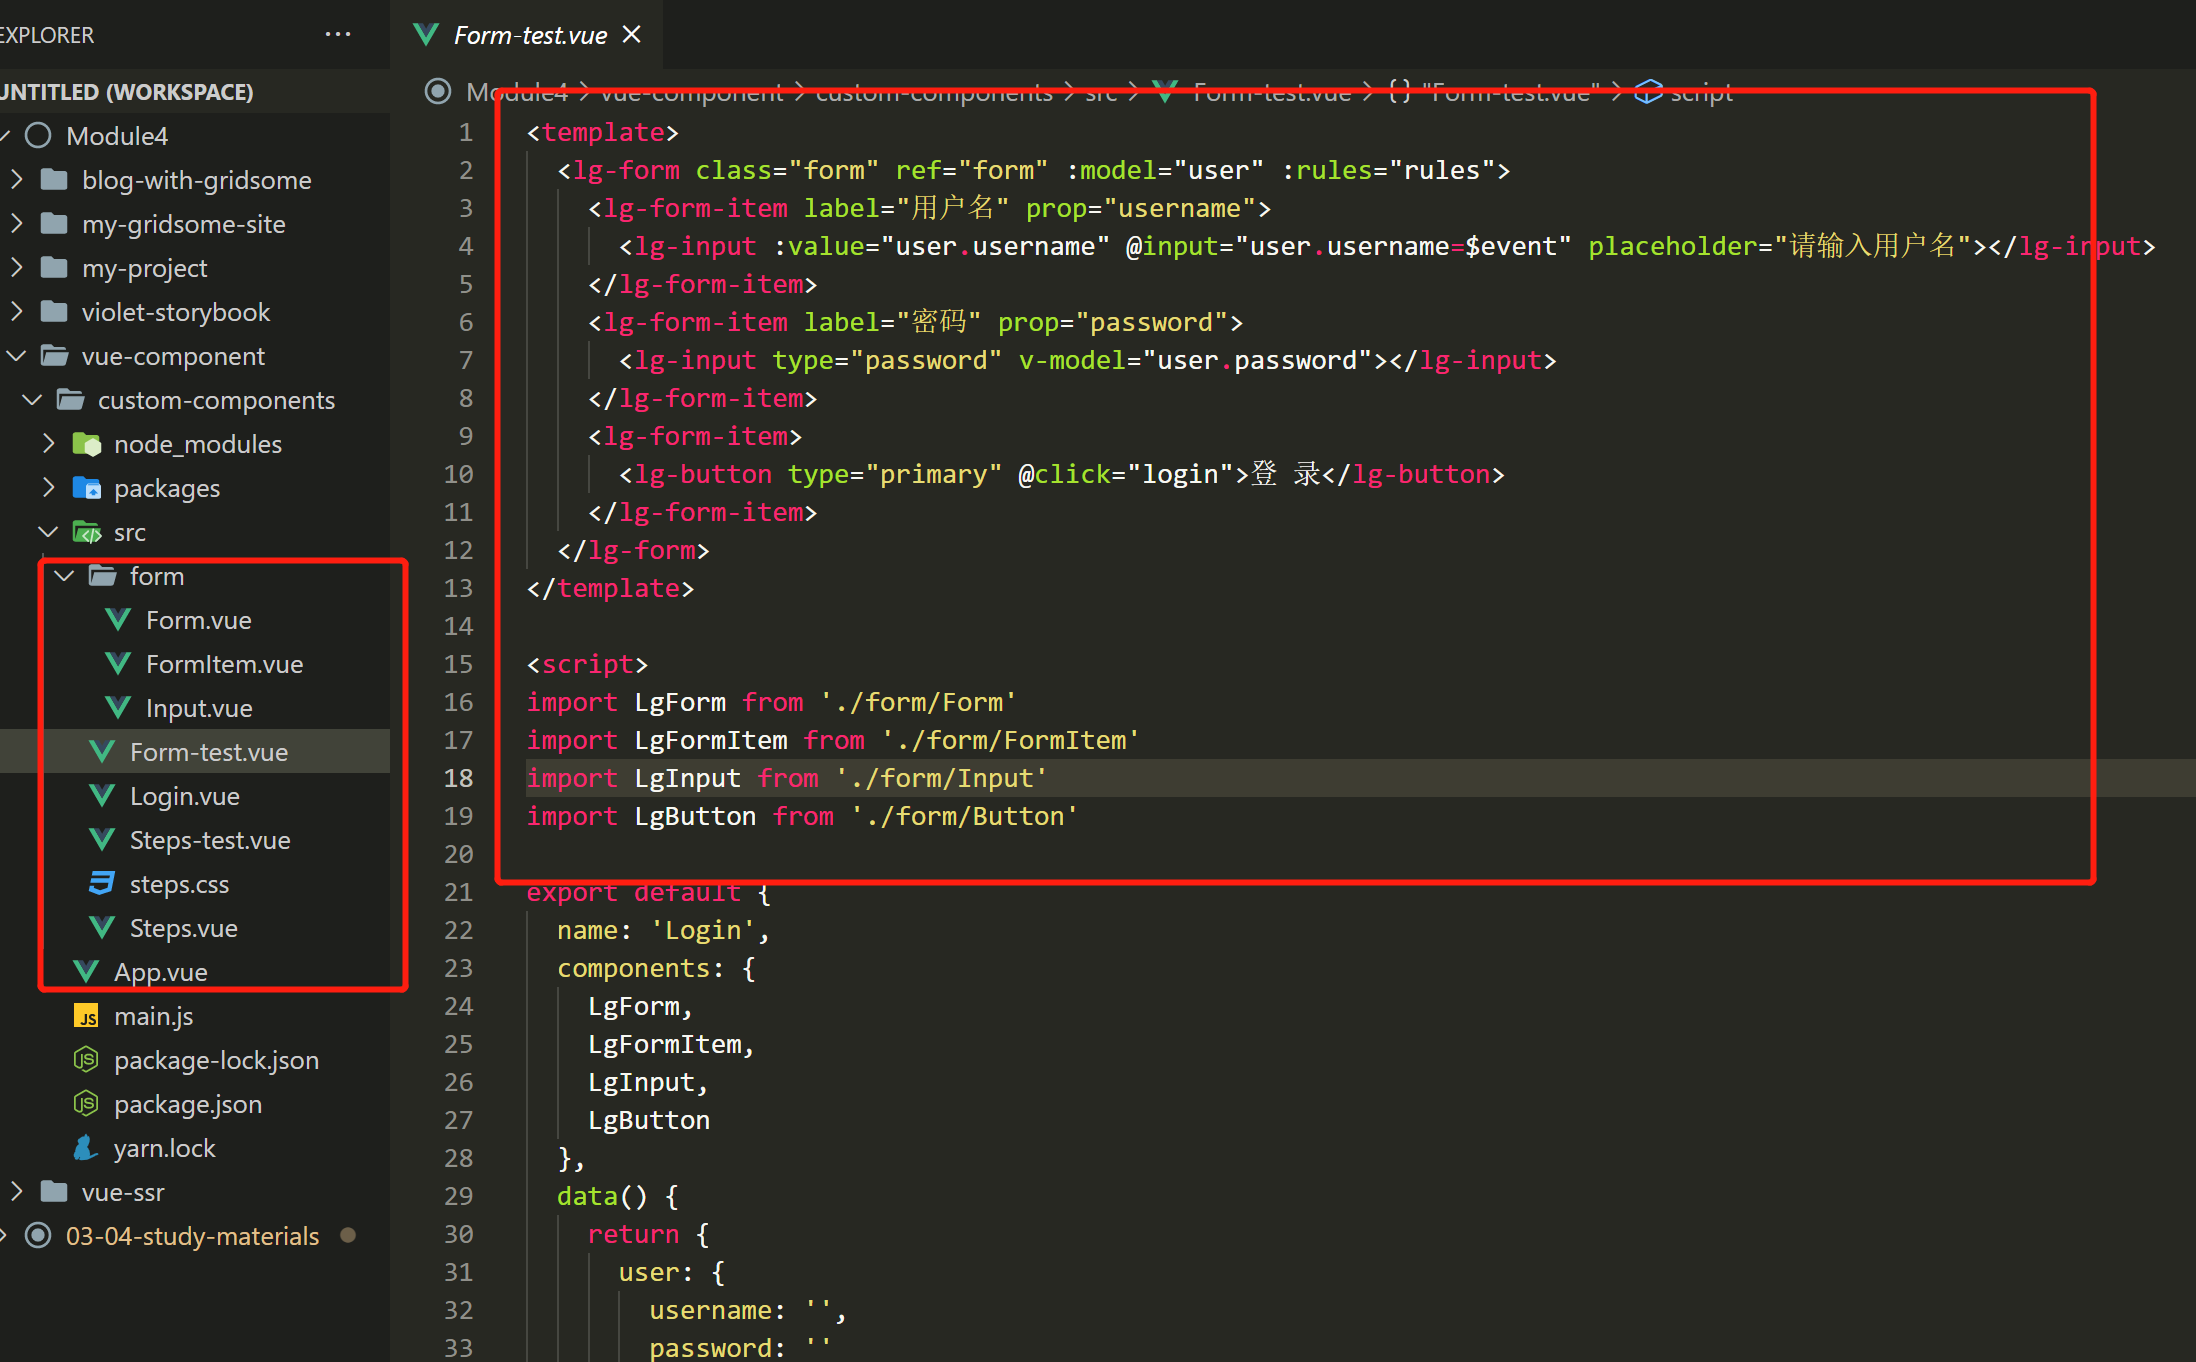2196x1362 pixels.
Task: Click 'Login' name string on line 22
Action: [x=703, y=930]
